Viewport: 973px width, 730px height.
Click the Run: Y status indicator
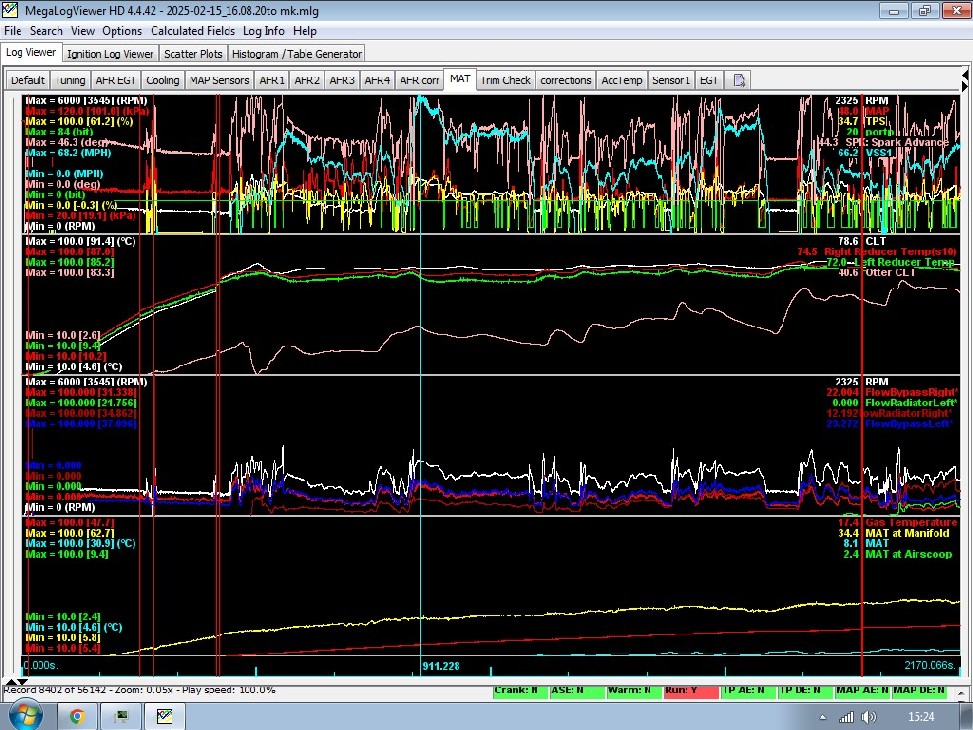point(690,690)
